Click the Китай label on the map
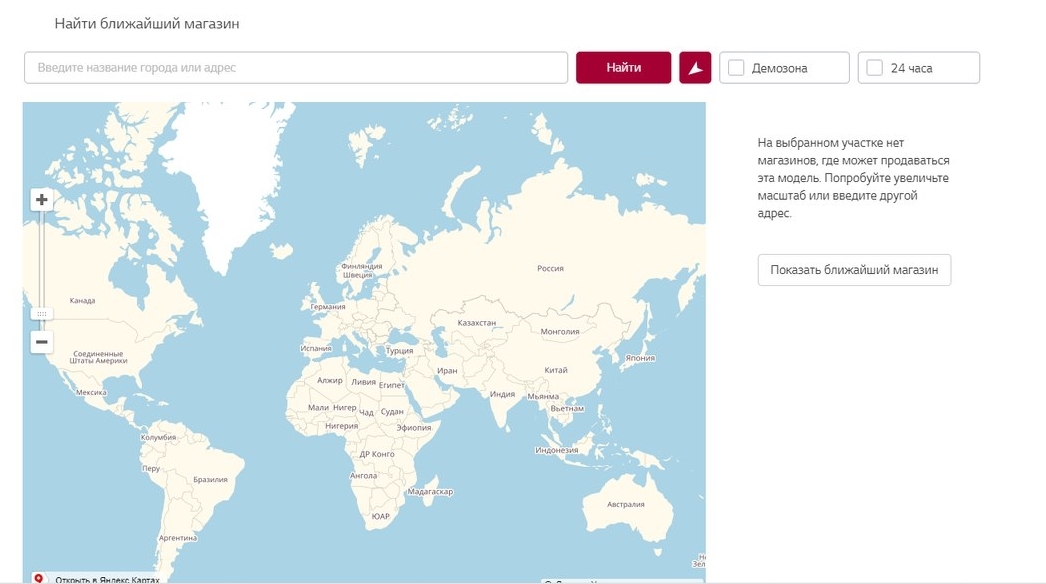This screenshot has width=1046, height=584. coord(556,370)
